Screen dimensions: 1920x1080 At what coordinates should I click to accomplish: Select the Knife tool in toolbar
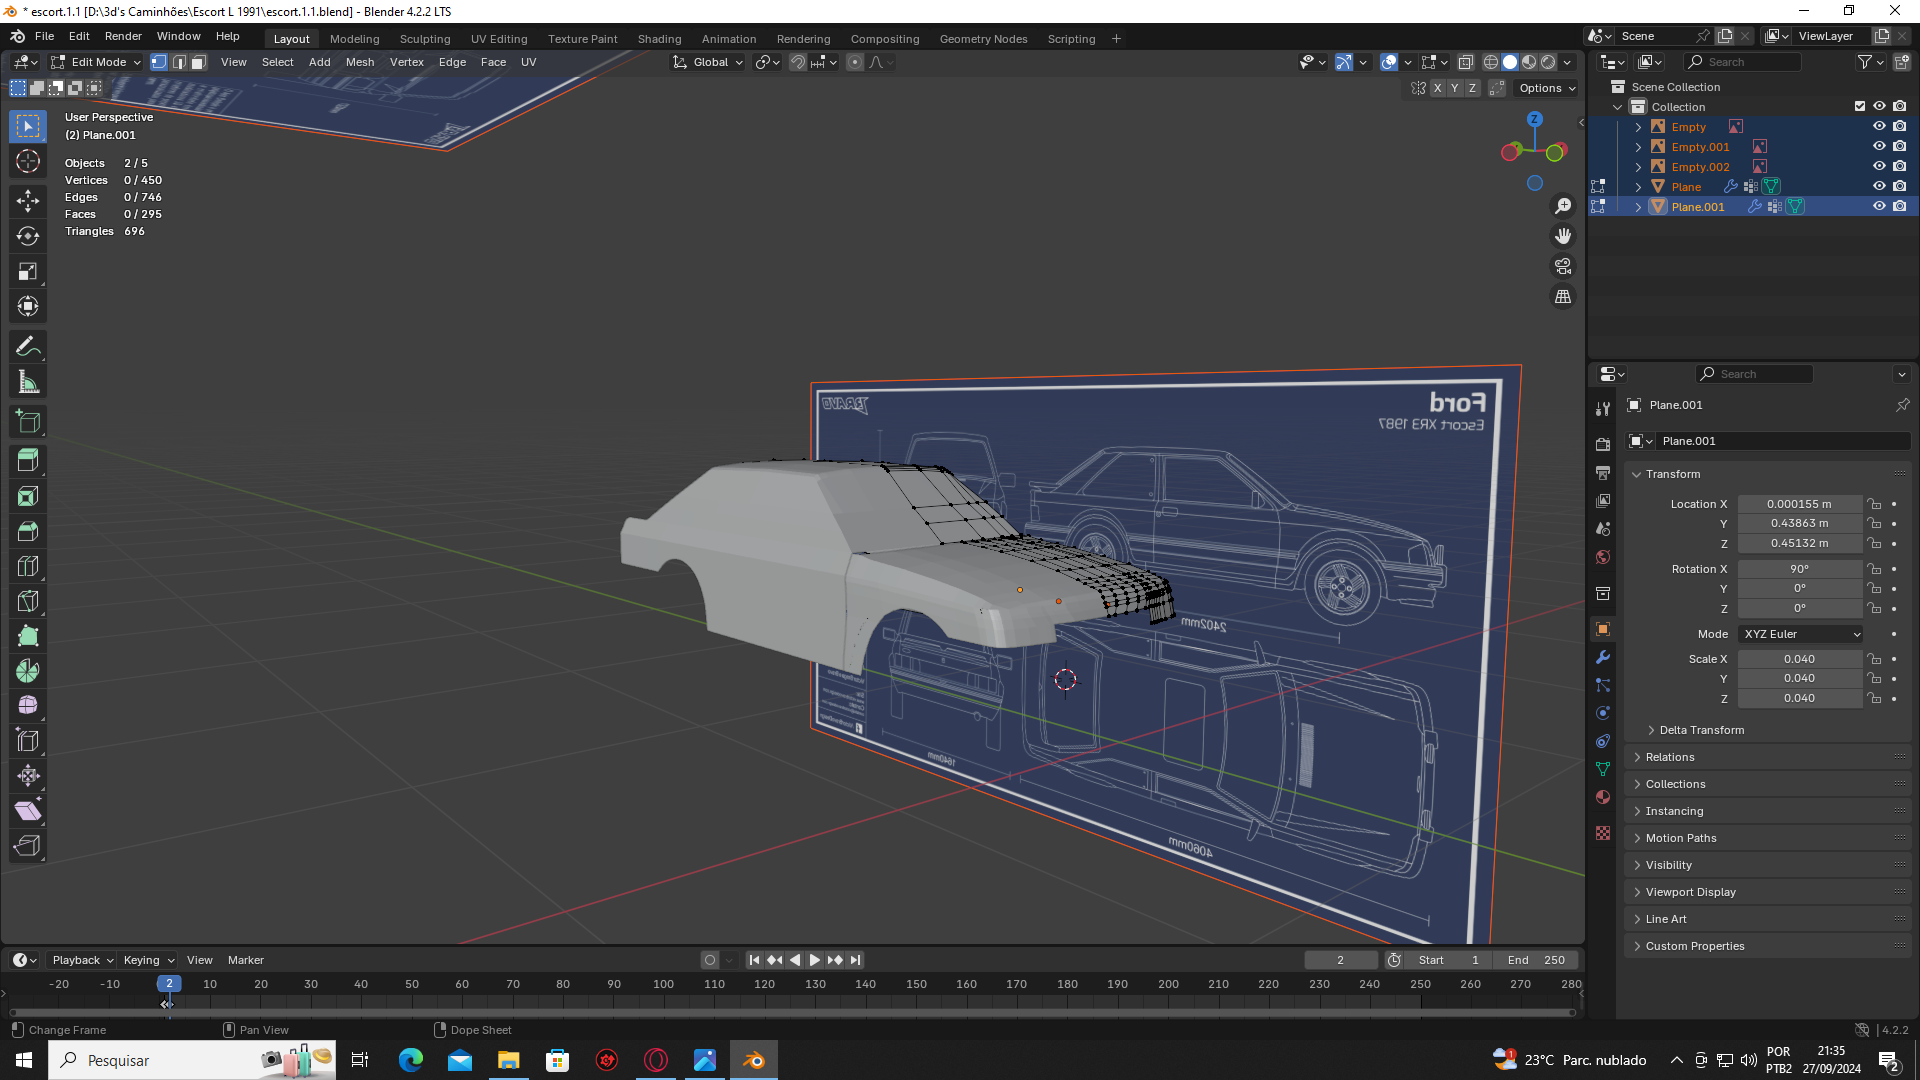(28, 601)
